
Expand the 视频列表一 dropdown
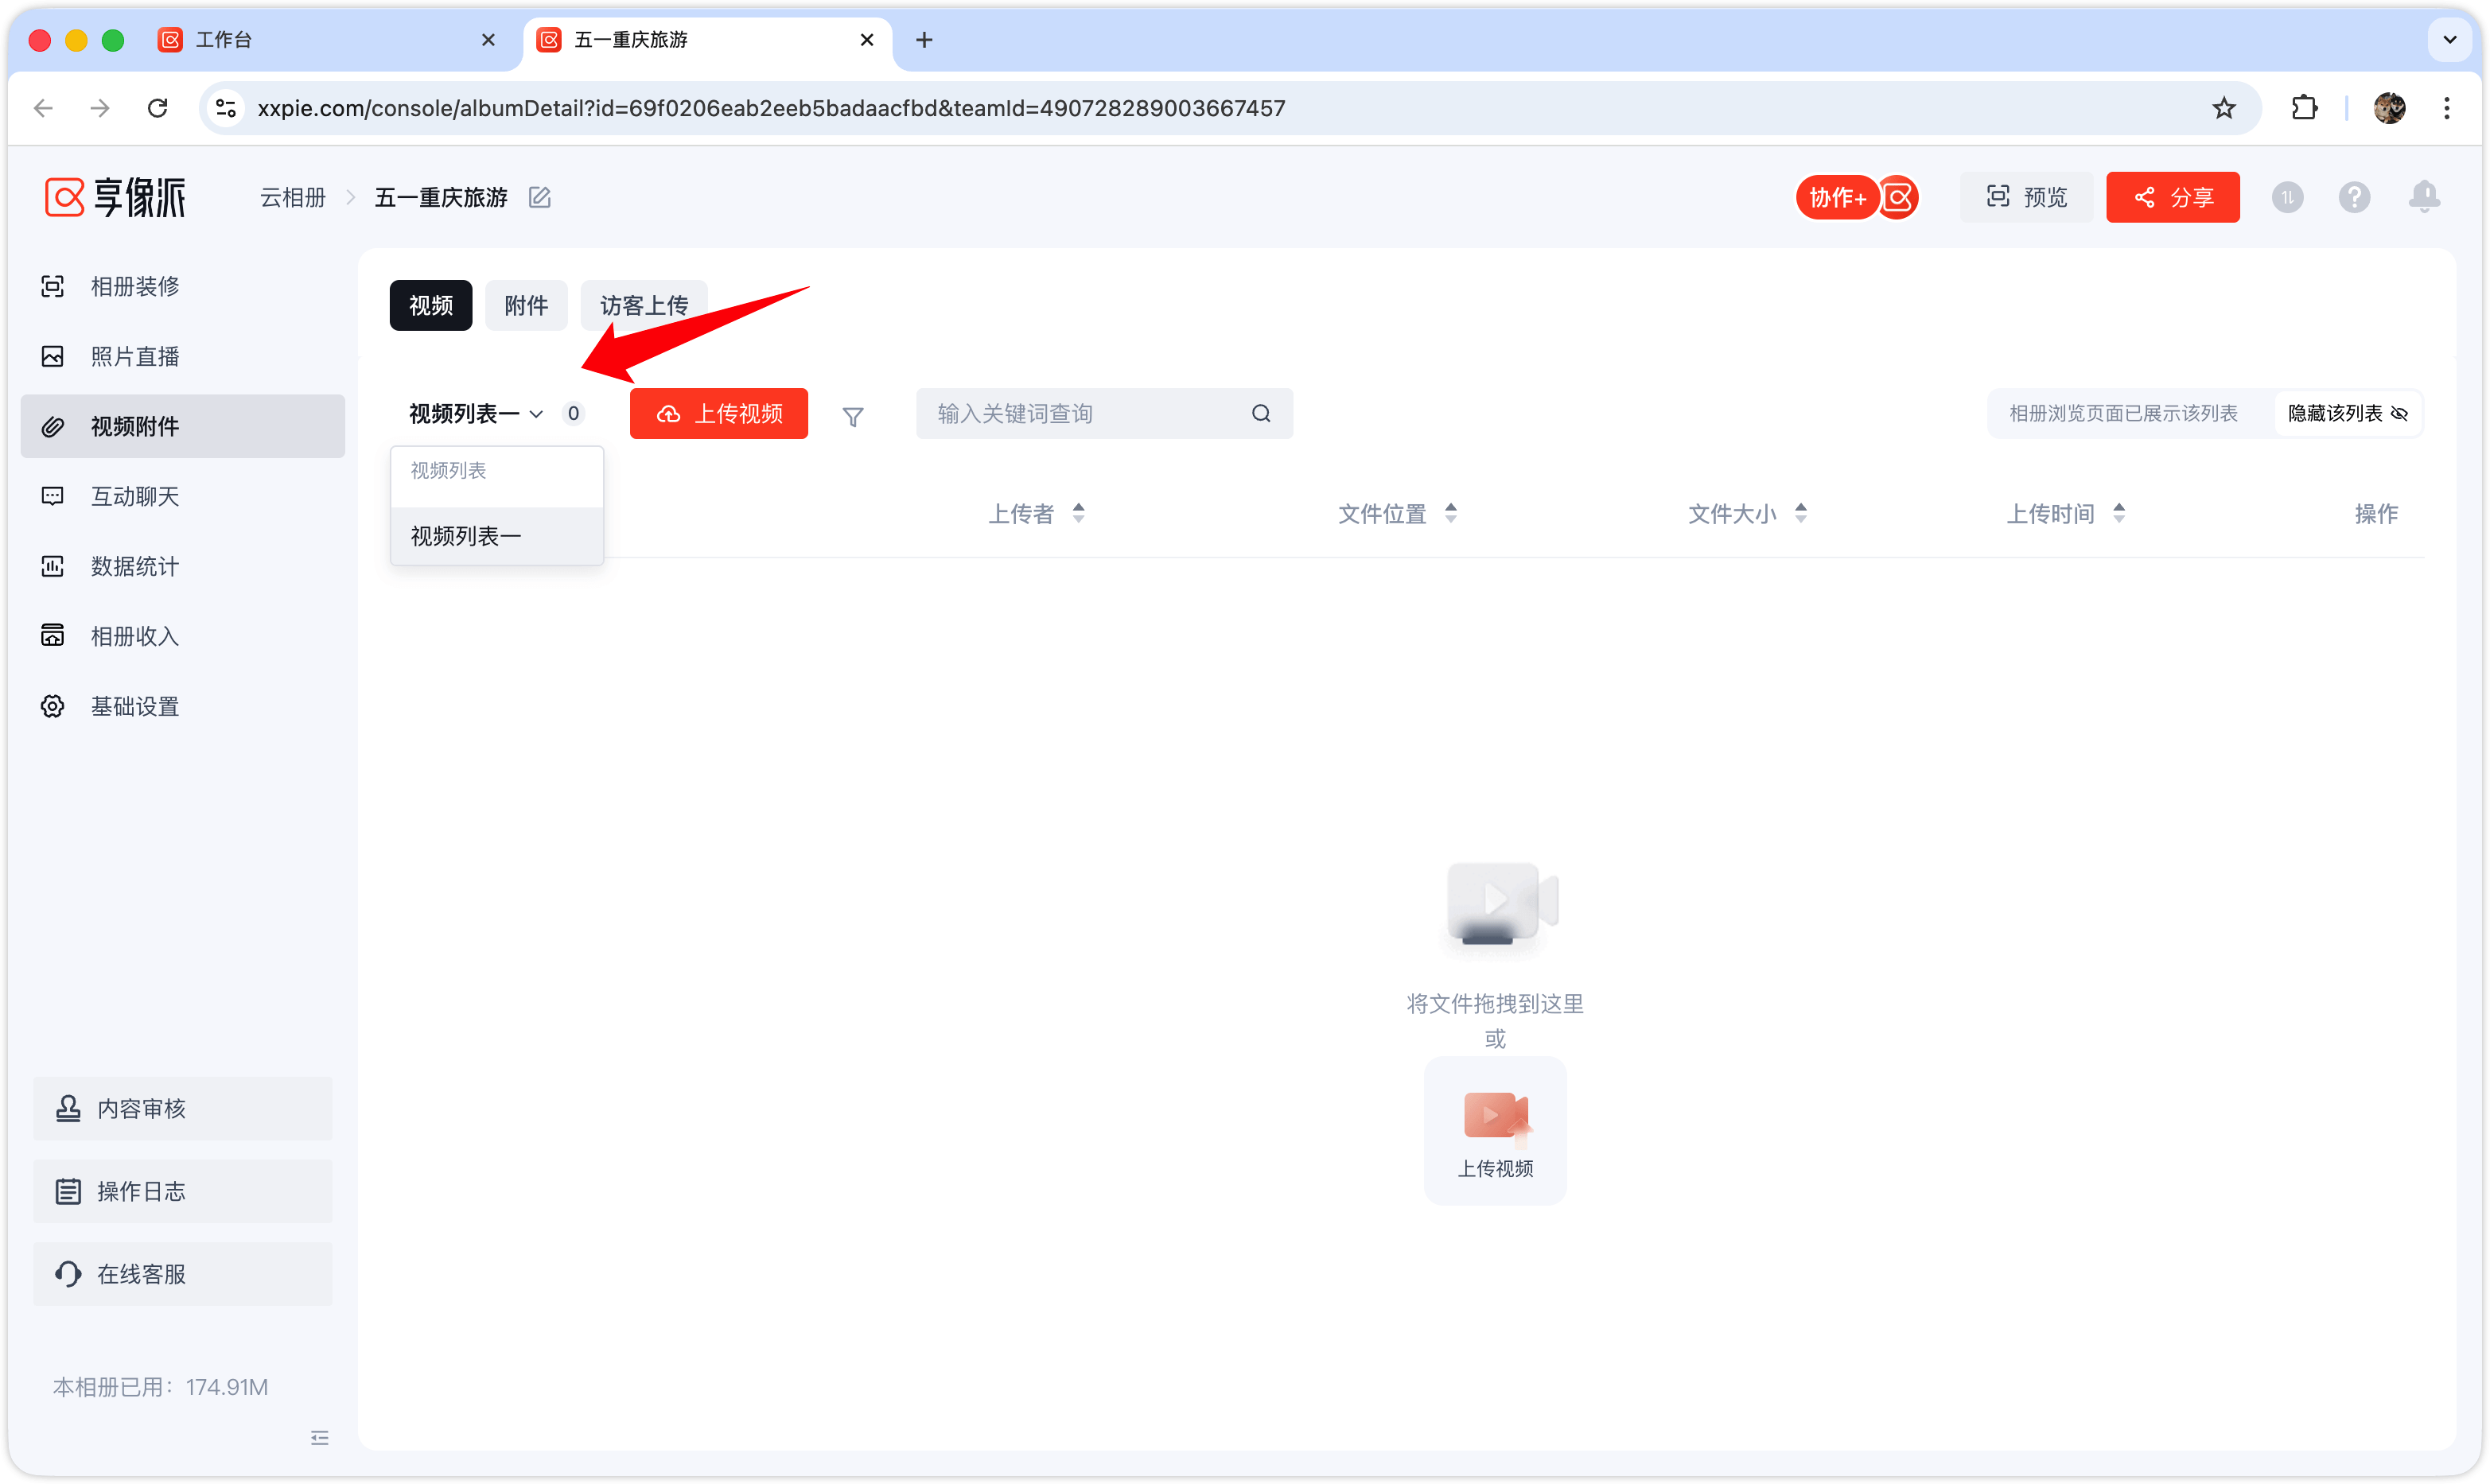476,413
